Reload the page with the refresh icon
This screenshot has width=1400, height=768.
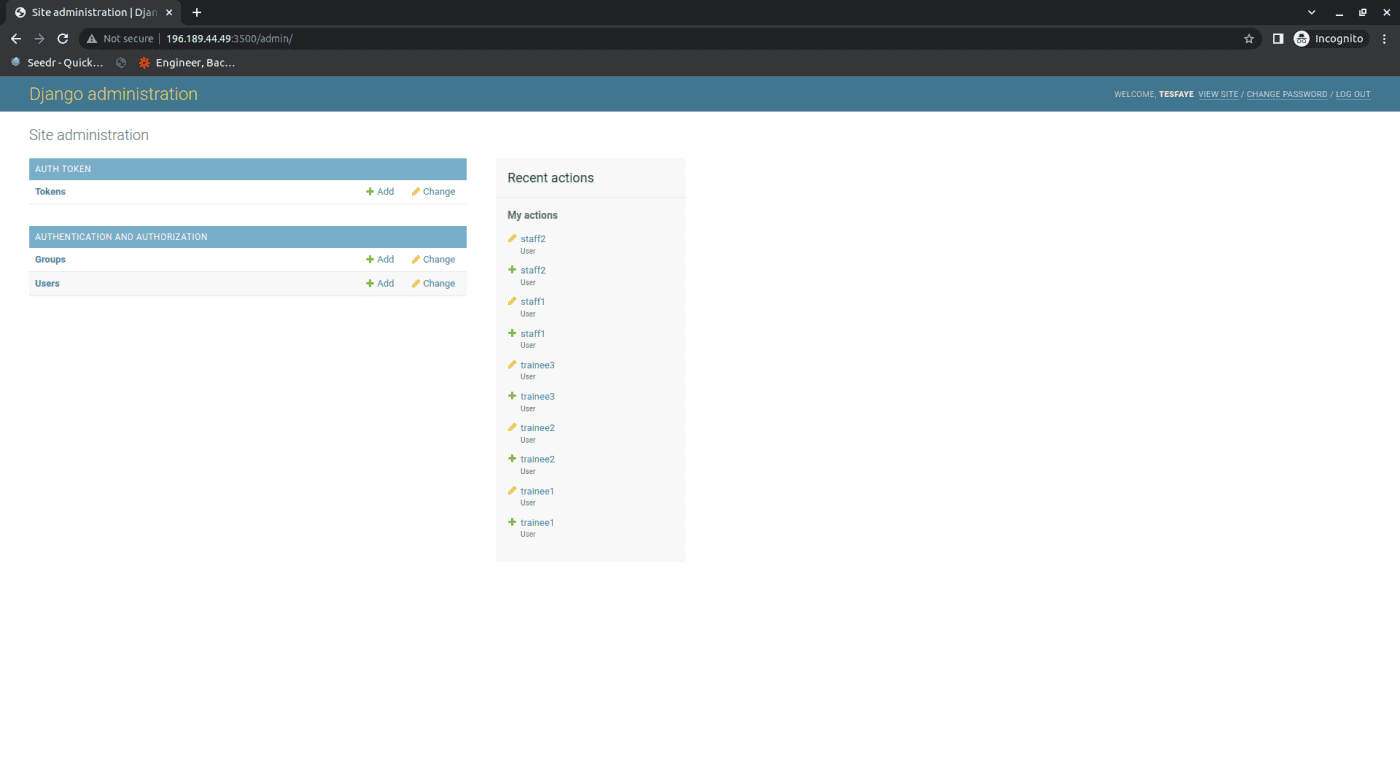(x=62, y=39)
